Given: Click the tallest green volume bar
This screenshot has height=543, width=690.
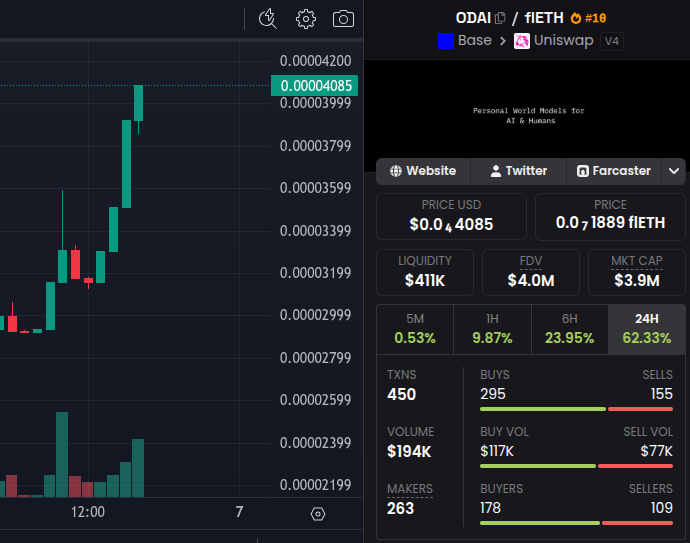Looking at the screenshot, I should pyautogui.click(x=62, y=455).
